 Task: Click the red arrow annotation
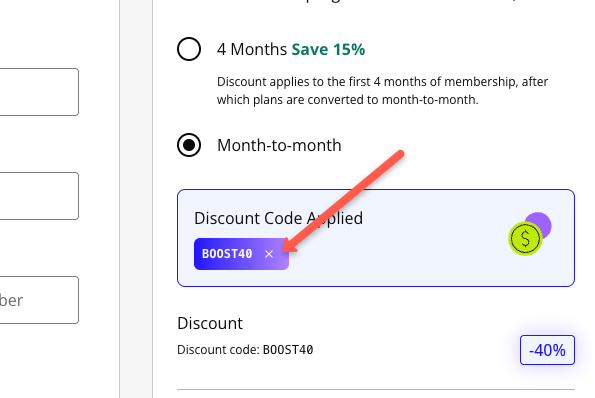344,201
